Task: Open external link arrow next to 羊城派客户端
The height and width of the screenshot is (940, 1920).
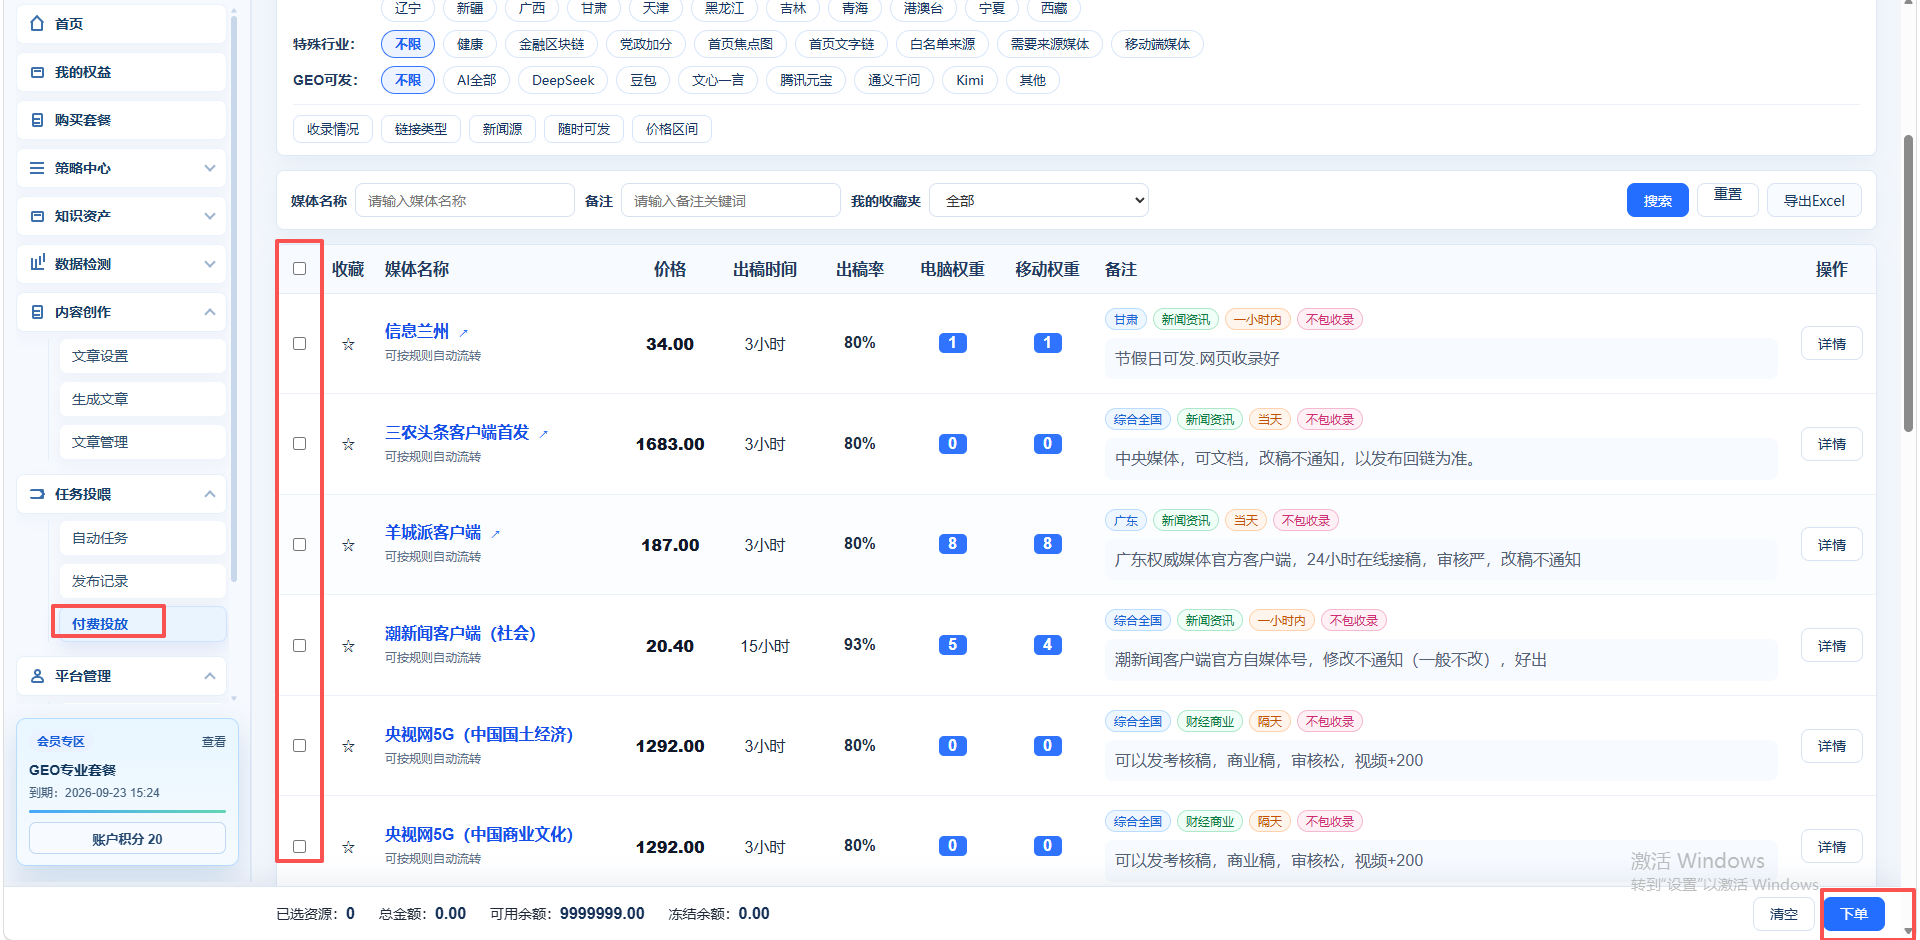Action: (x=495, y=534)
